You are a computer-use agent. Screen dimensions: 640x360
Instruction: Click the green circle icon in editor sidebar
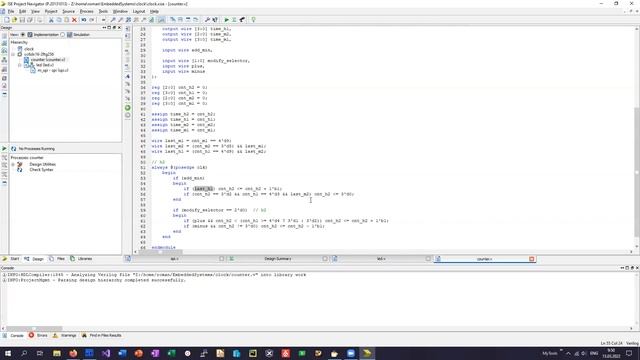[128, 108]
